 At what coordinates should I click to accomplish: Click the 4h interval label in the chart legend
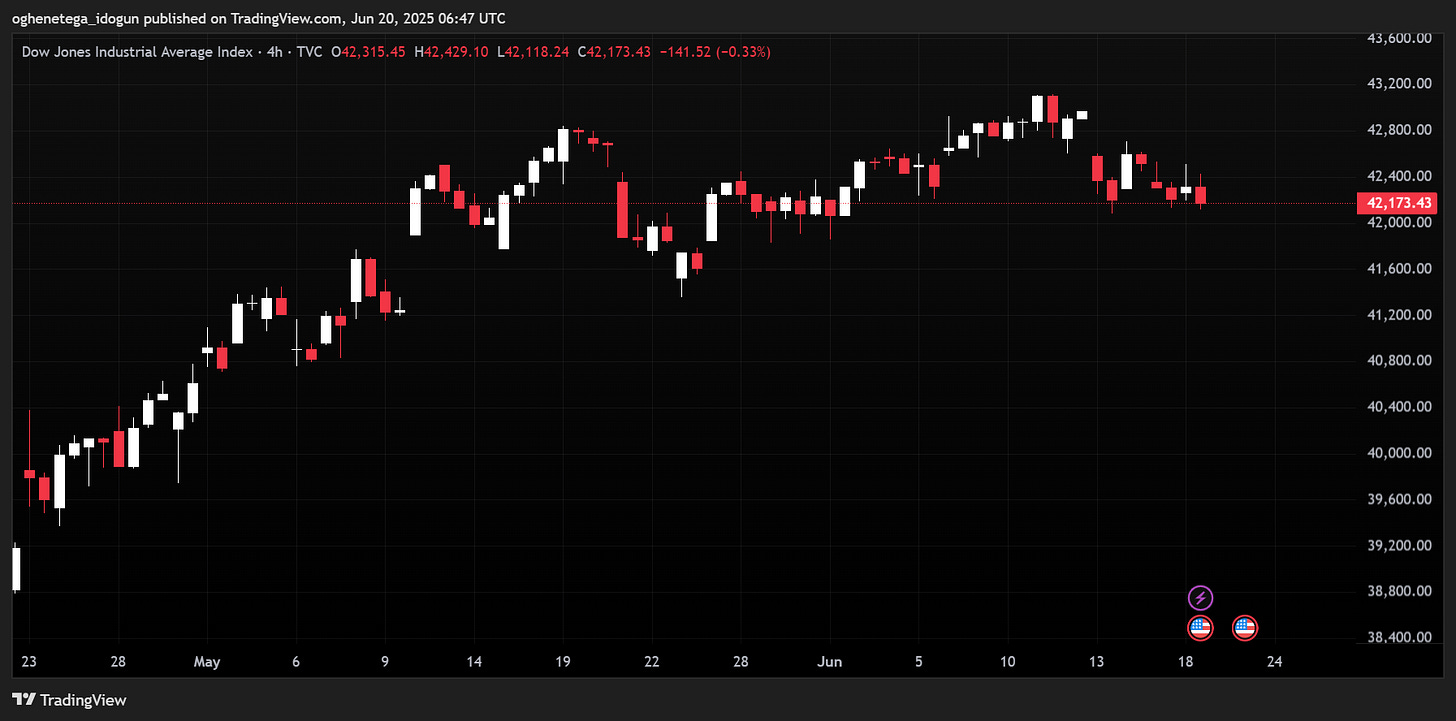click(273, 51)
